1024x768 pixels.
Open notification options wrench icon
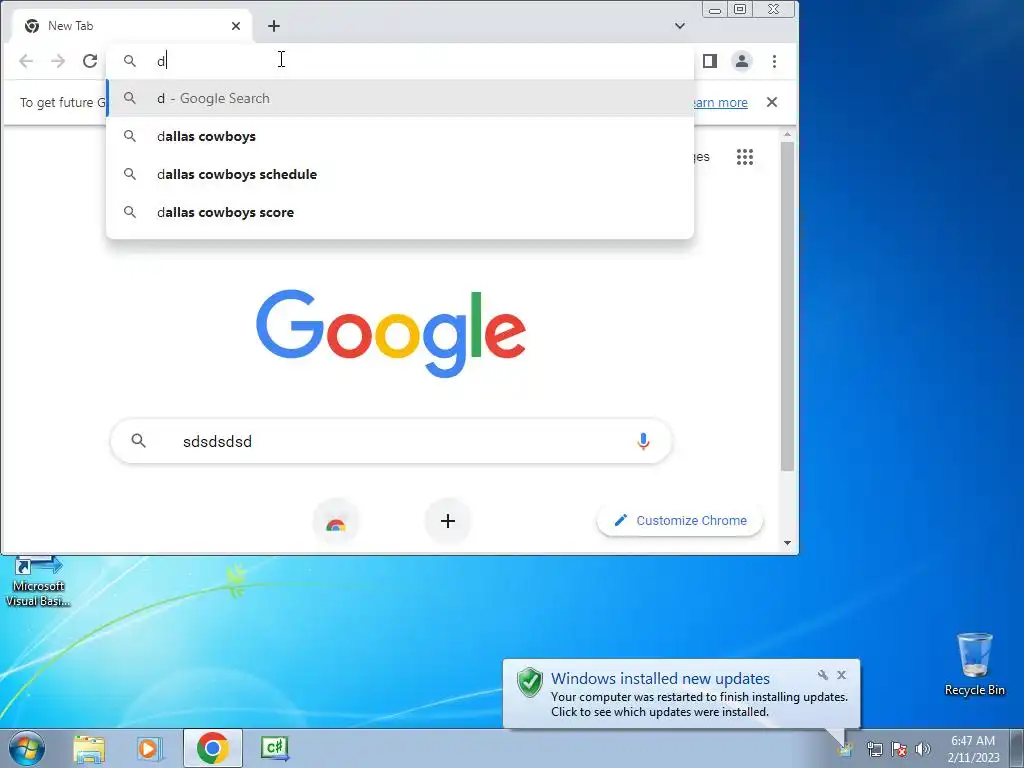click(x=823, y=675)
